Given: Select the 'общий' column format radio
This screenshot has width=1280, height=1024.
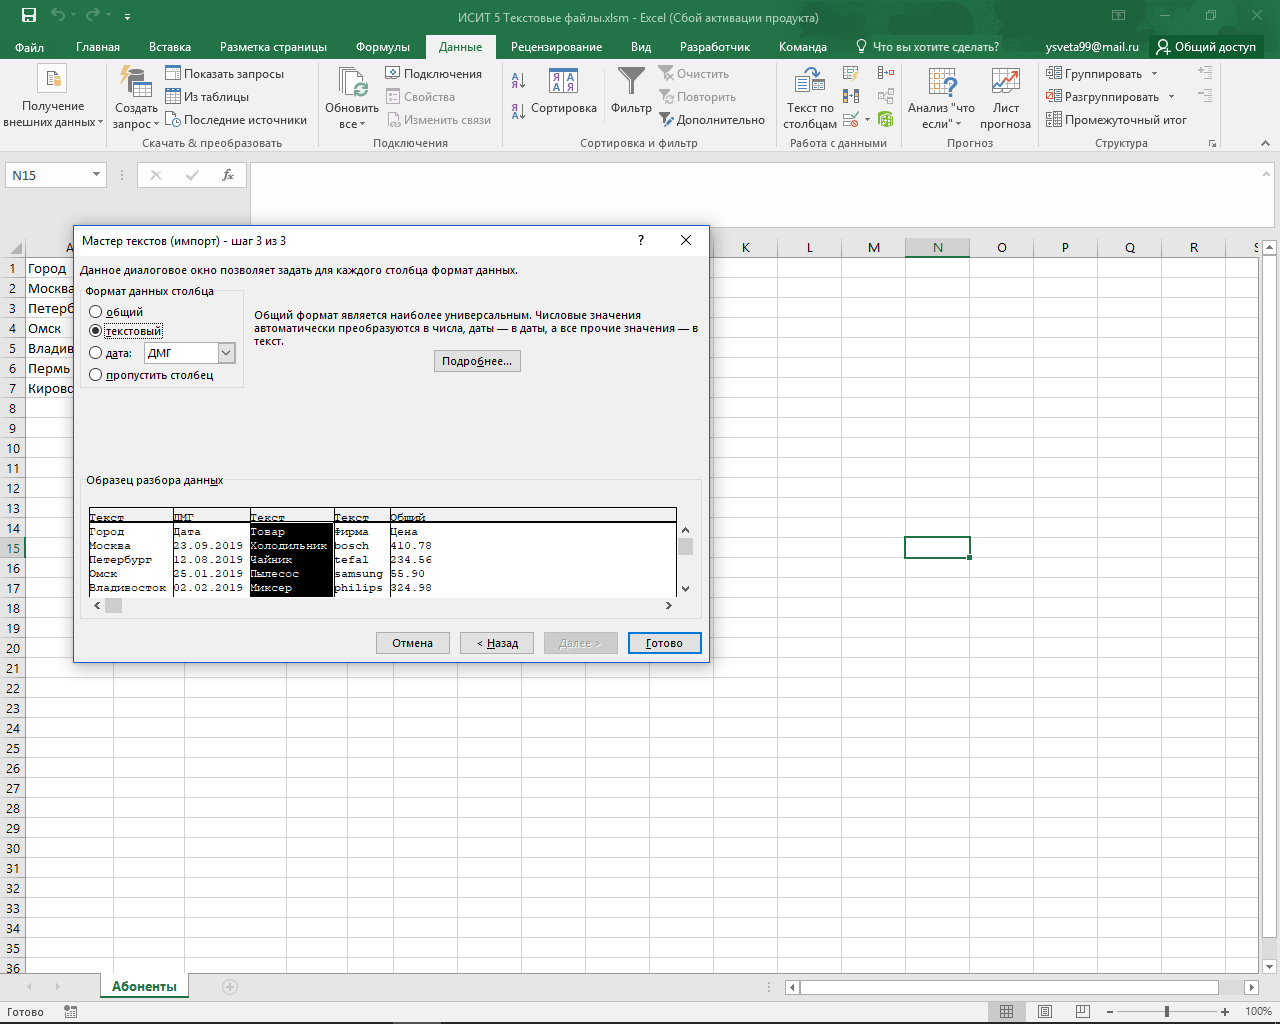Looking at the screenshot, I should pos(96,312).
